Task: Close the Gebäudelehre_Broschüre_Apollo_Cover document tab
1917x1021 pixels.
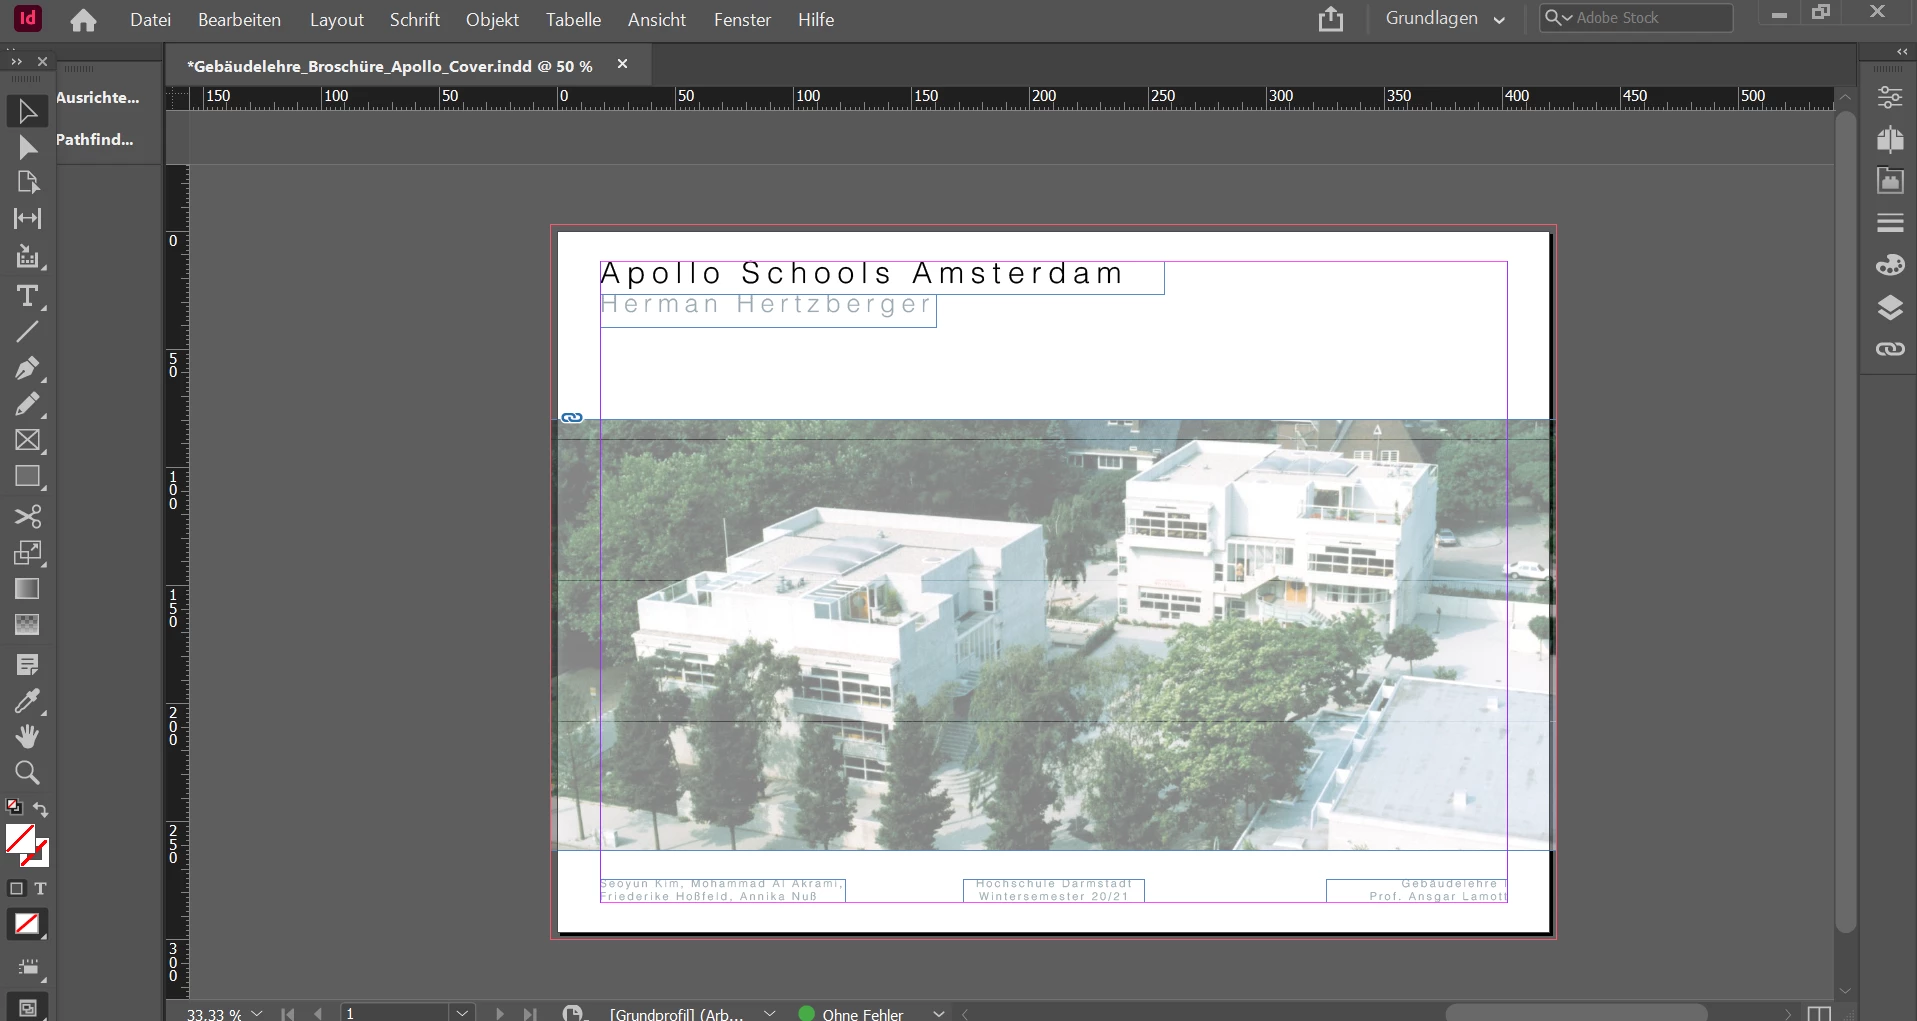Action: point(622,64)
